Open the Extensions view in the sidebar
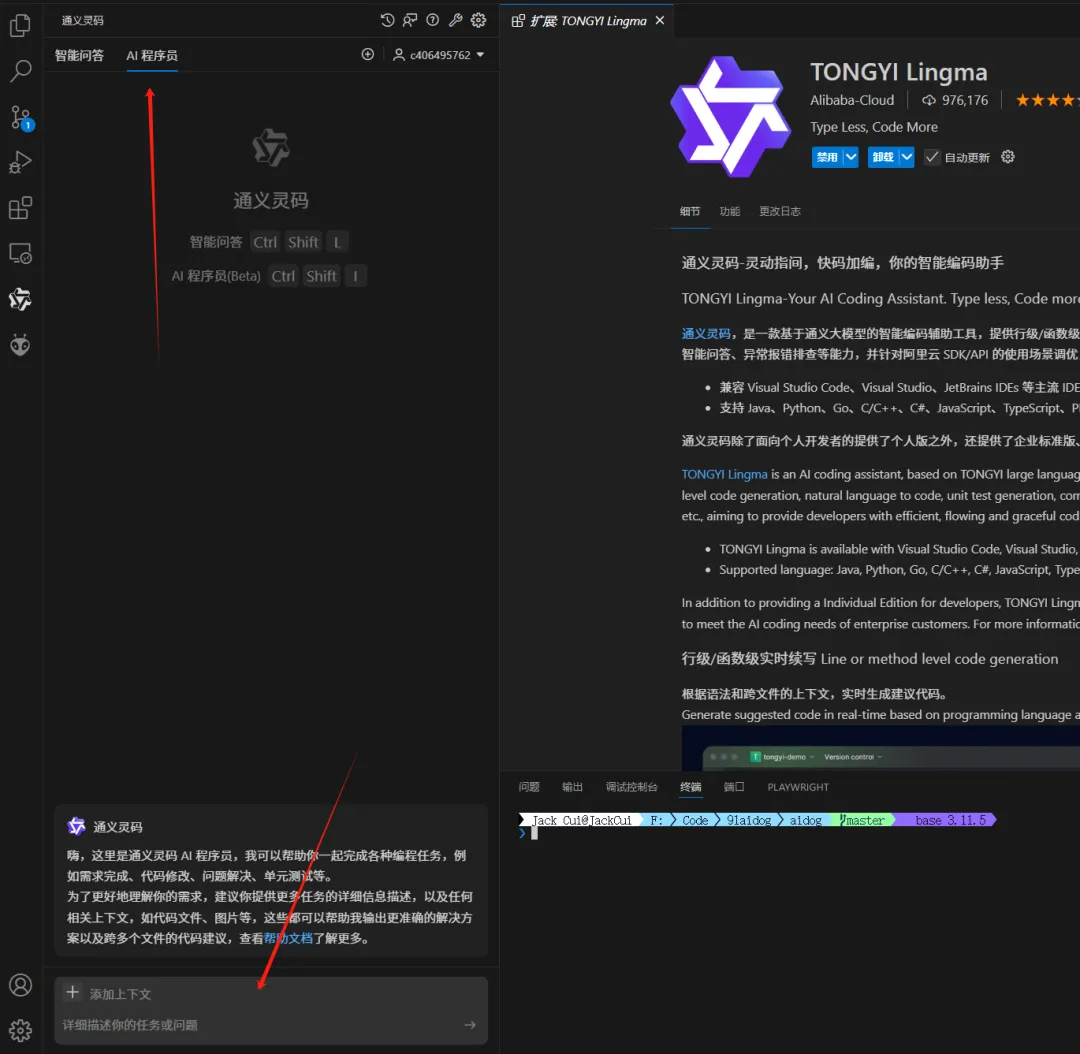Image resolution: width=1080 pixels, height=1054 pixels. 21,207
